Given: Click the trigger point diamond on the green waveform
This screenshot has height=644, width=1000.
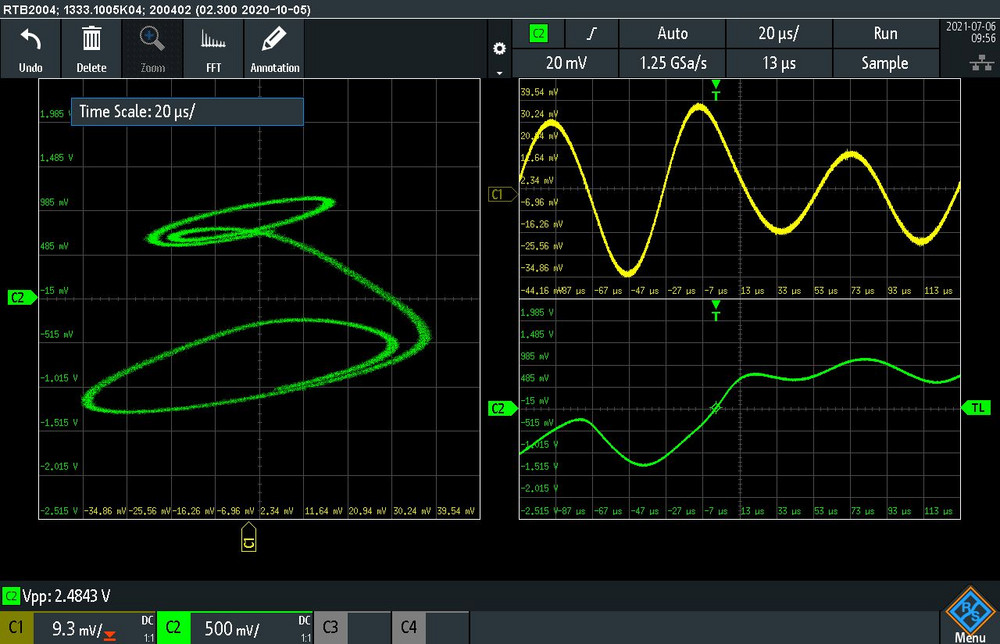Looking at the screenshot, I should point(716,407).
